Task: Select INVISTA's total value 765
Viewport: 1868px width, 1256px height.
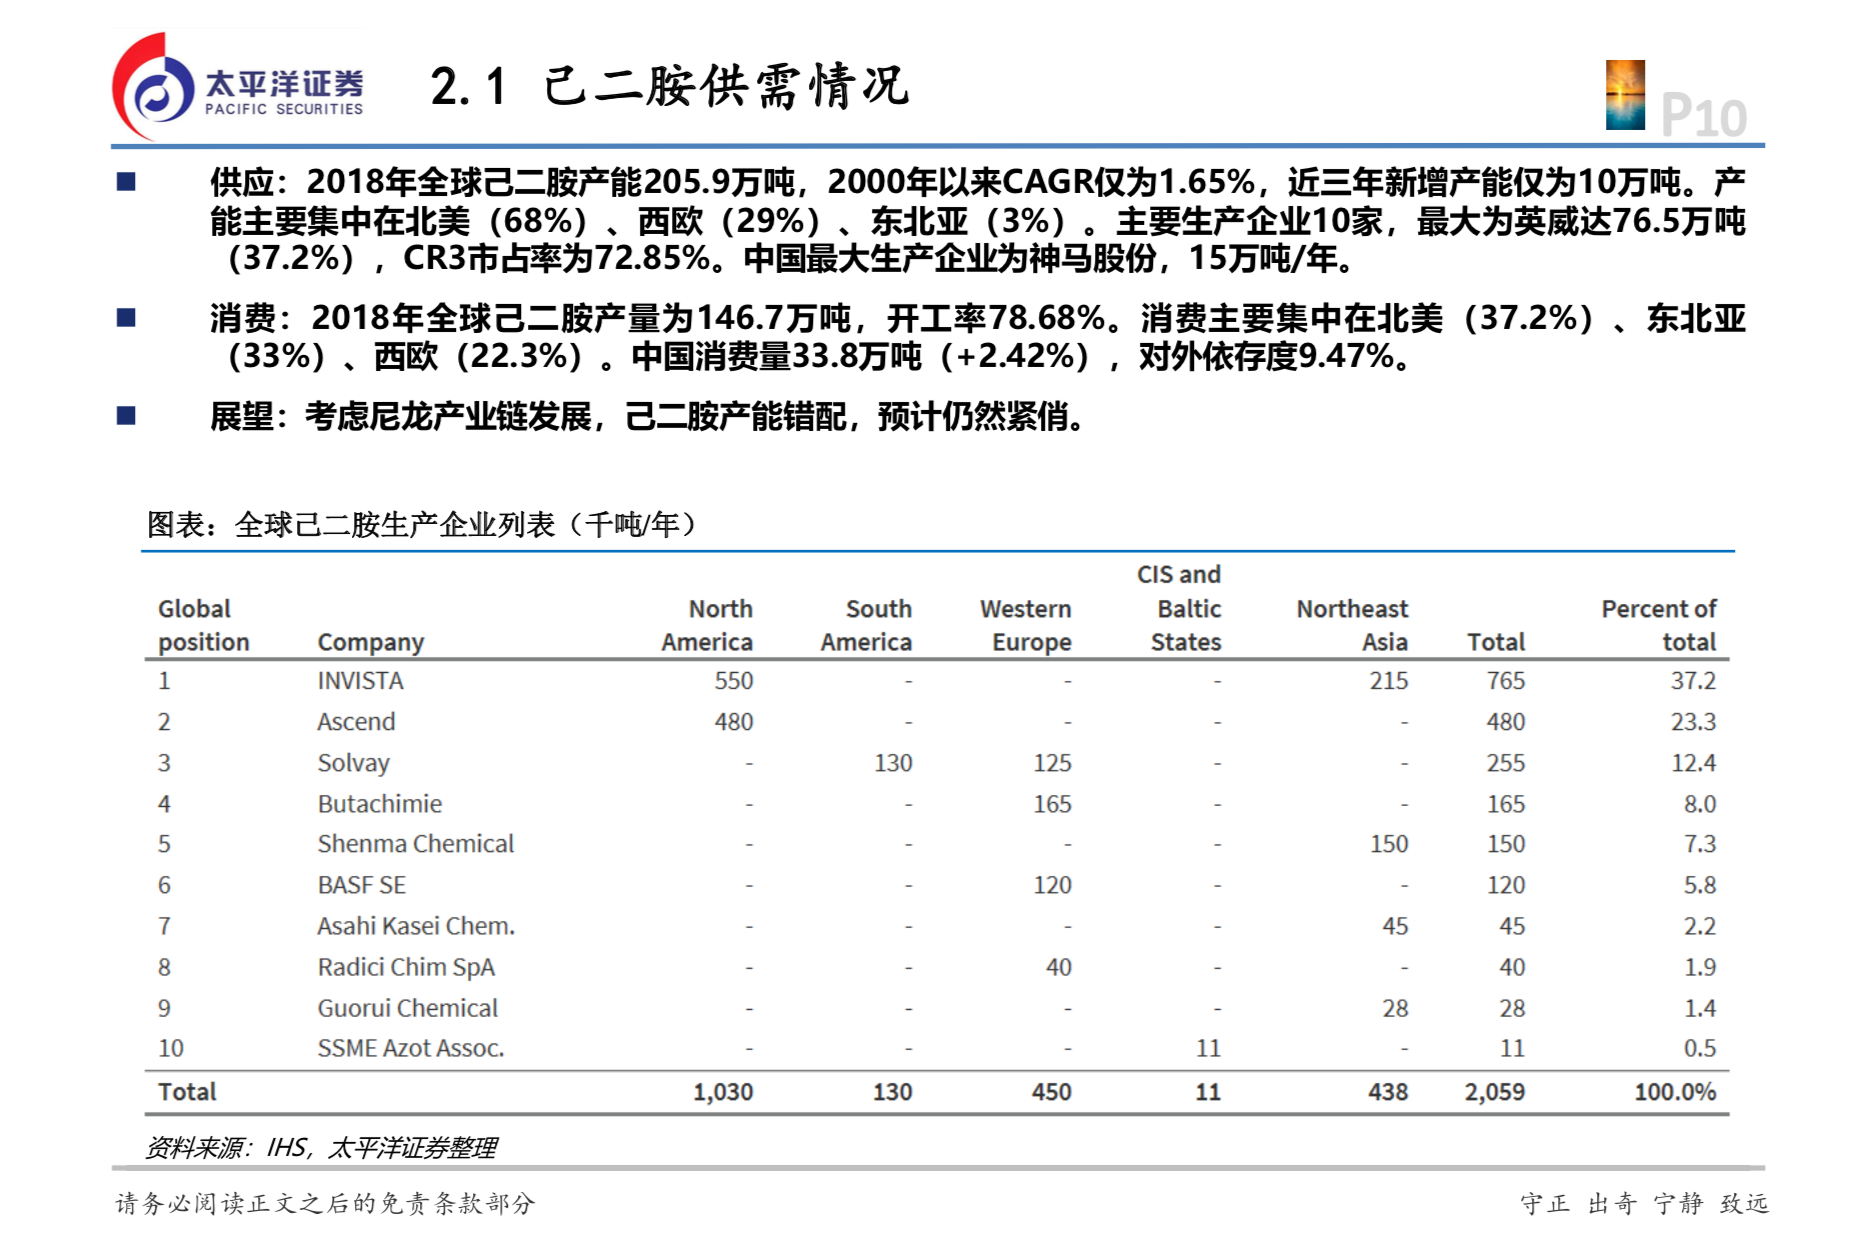Action: coord(1506,681)
